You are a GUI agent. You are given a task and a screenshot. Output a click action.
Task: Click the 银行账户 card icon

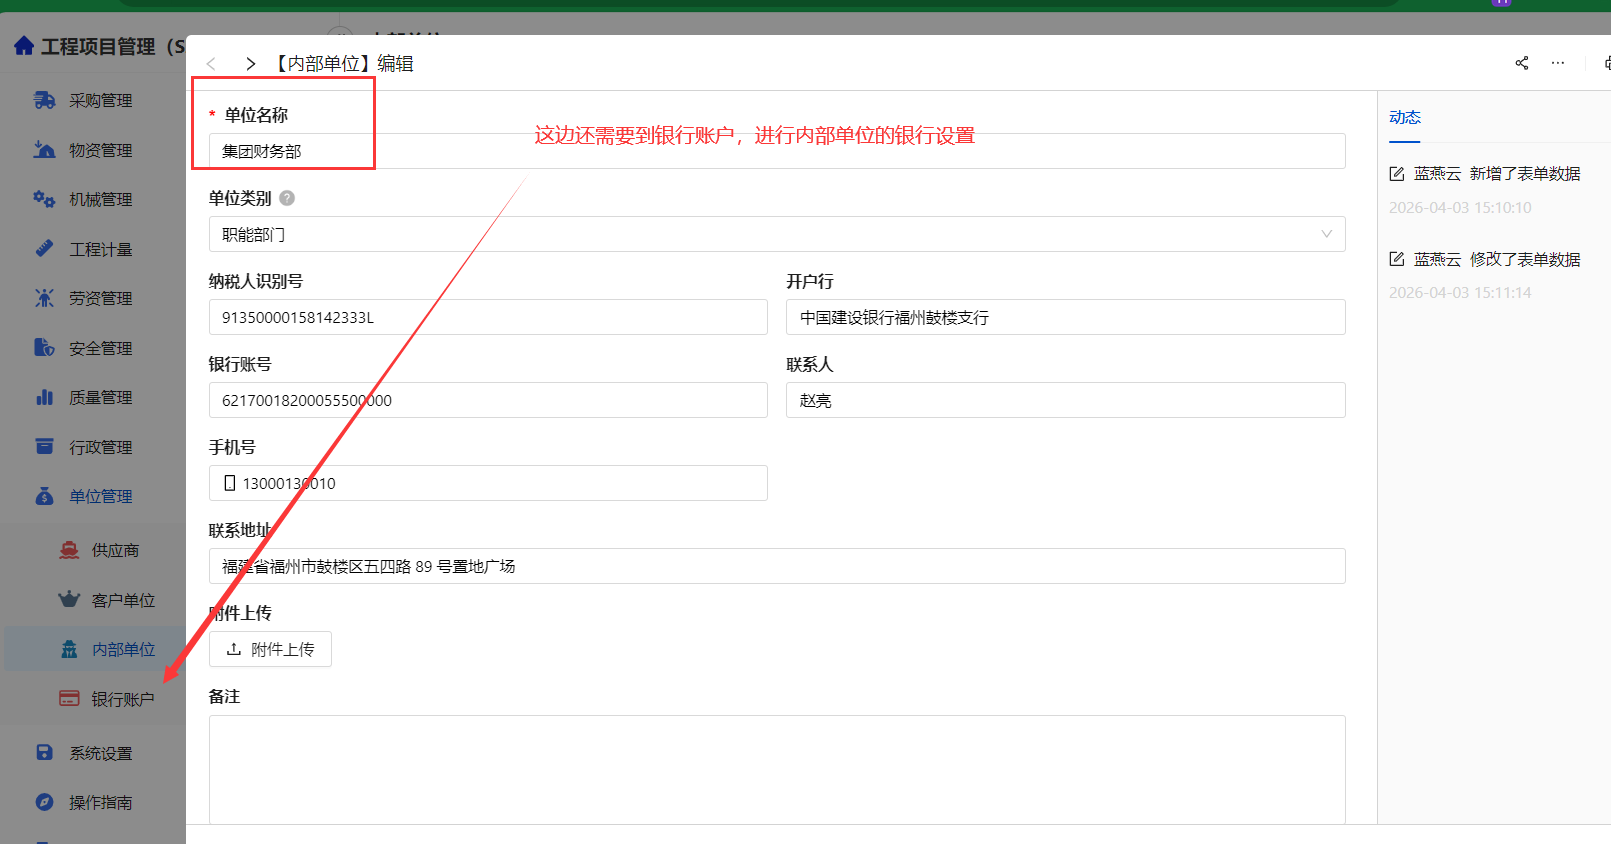tap(68, 699)
